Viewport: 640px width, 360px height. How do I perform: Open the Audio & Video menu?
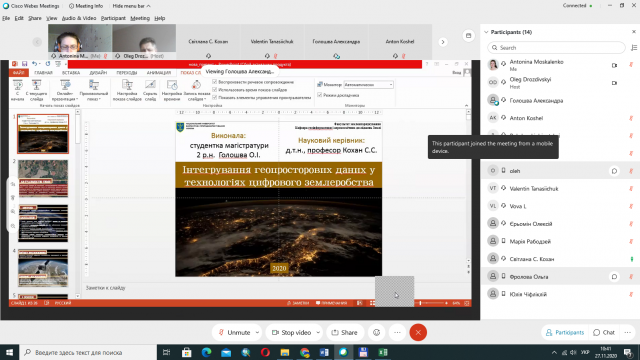click(x=79, y=18)
